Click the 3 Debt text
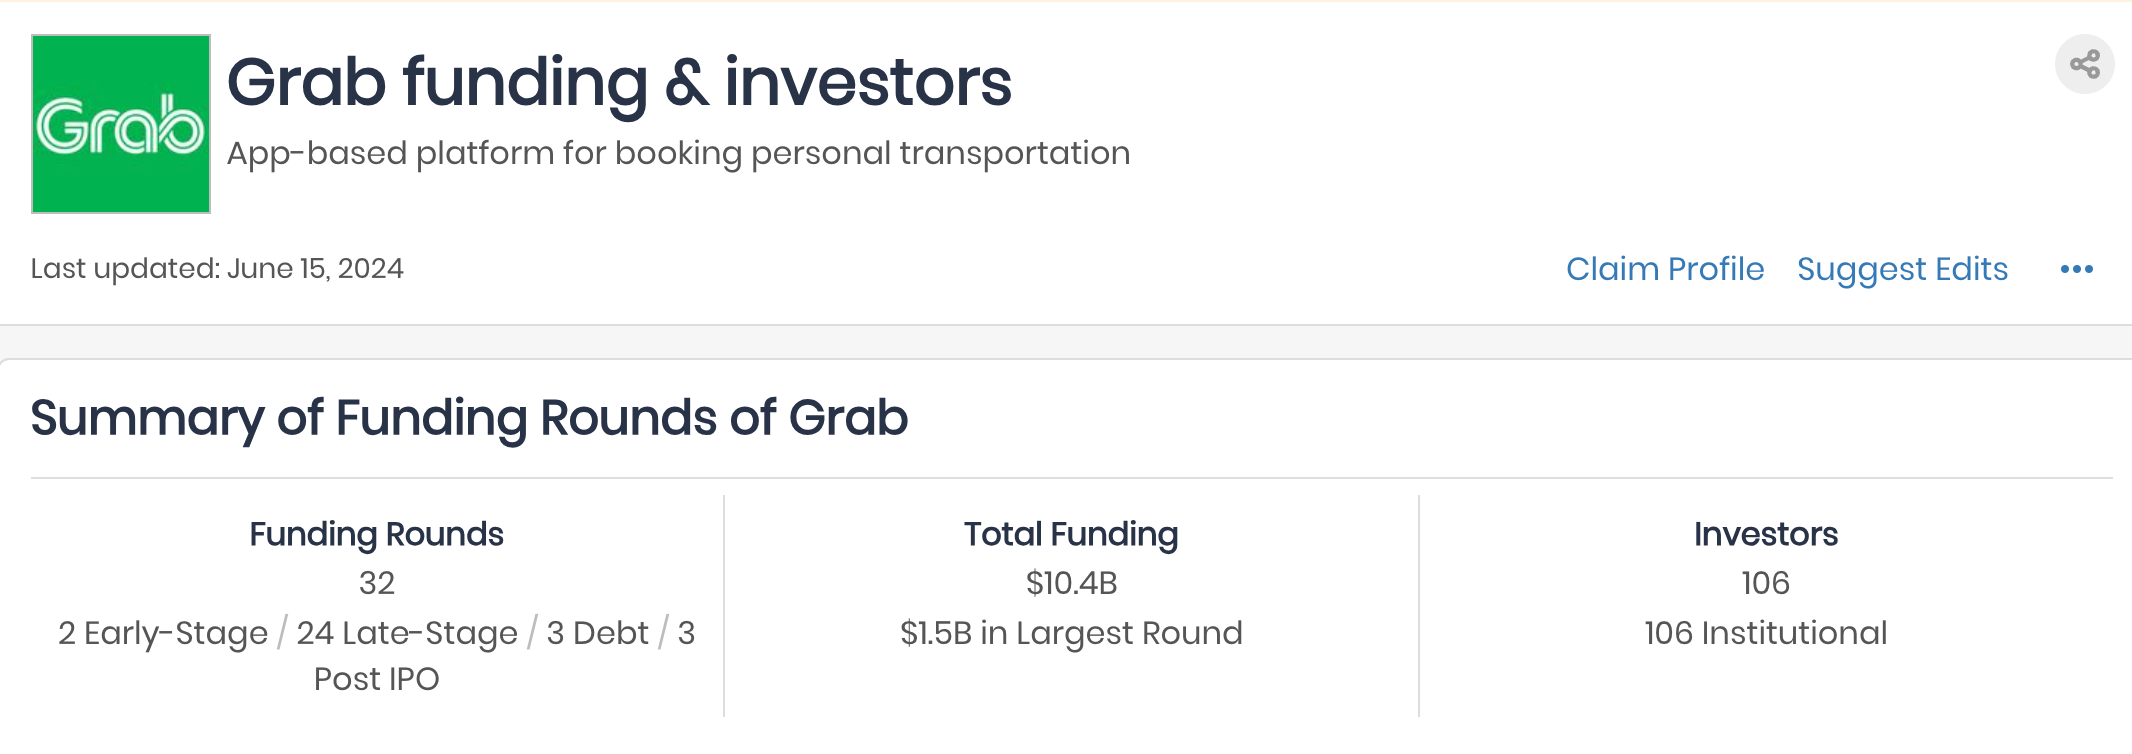The height and width of the screenshot is (754, 2132). tap(597, 633)
